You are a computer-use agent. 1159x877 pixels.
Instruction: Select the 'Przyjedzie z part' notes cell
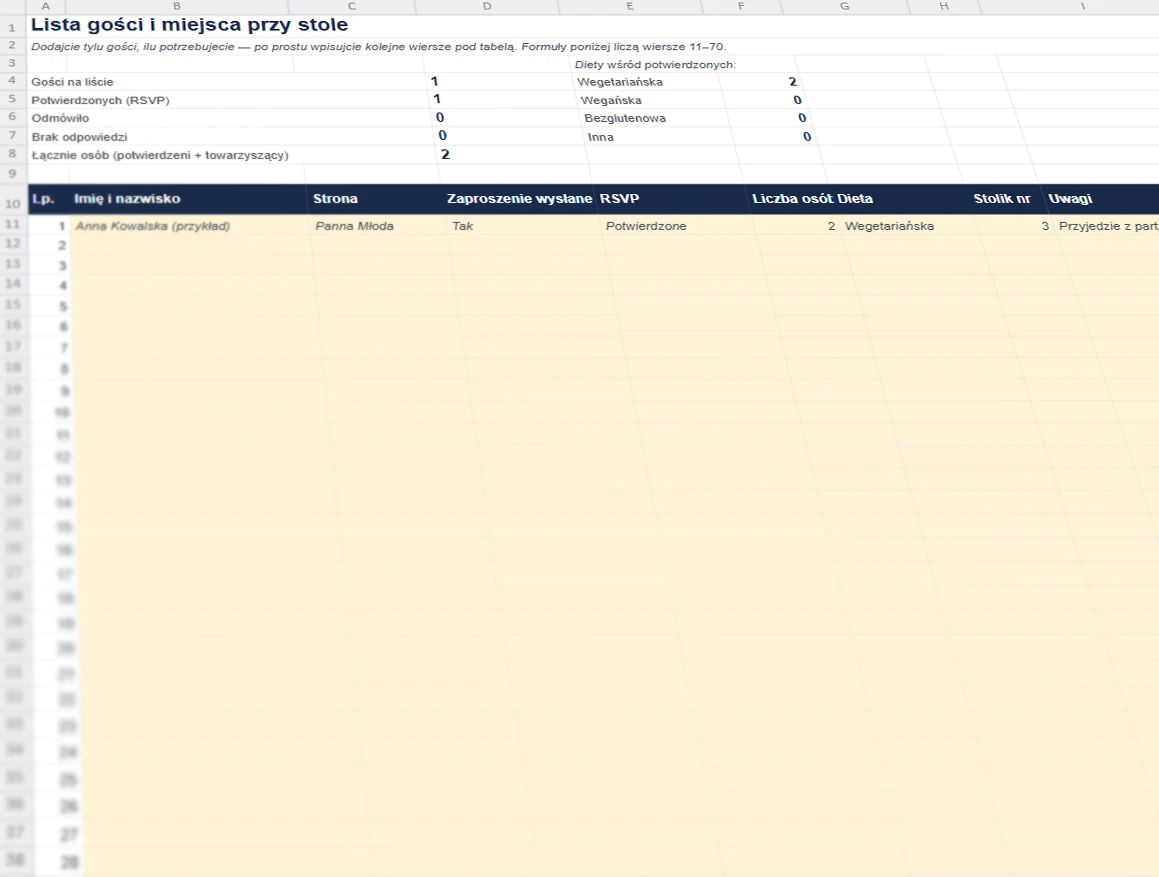(x=1109, y=226)
